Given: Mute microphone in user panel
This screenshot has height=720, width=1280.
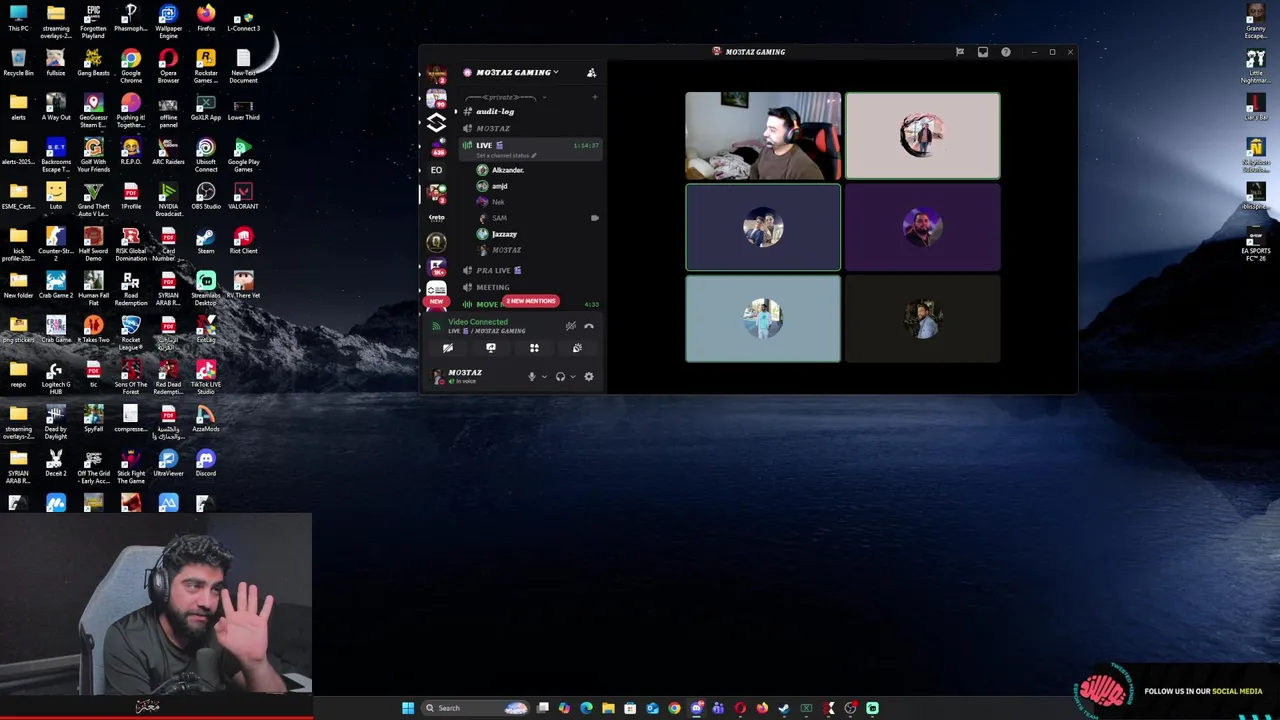Looking at the screenshot, I should (531, 377).
